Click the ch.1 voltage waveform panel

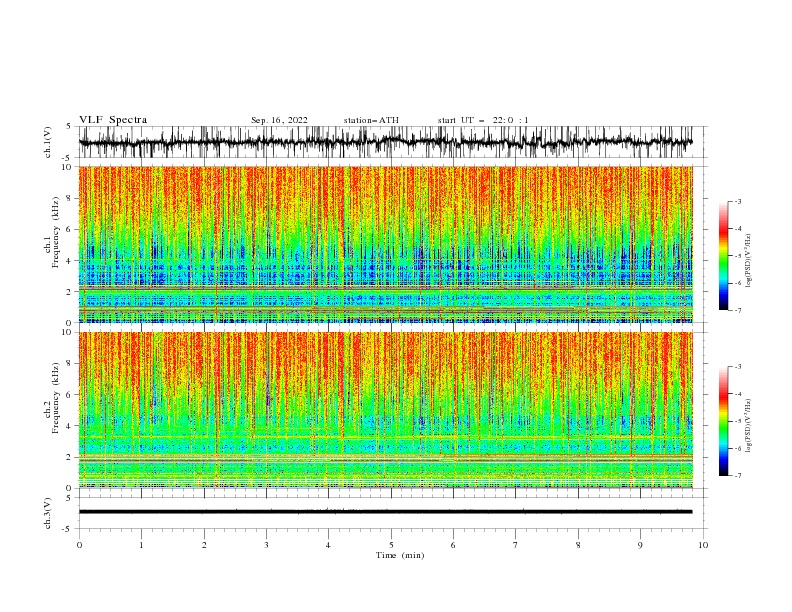[x=393, y=142]
